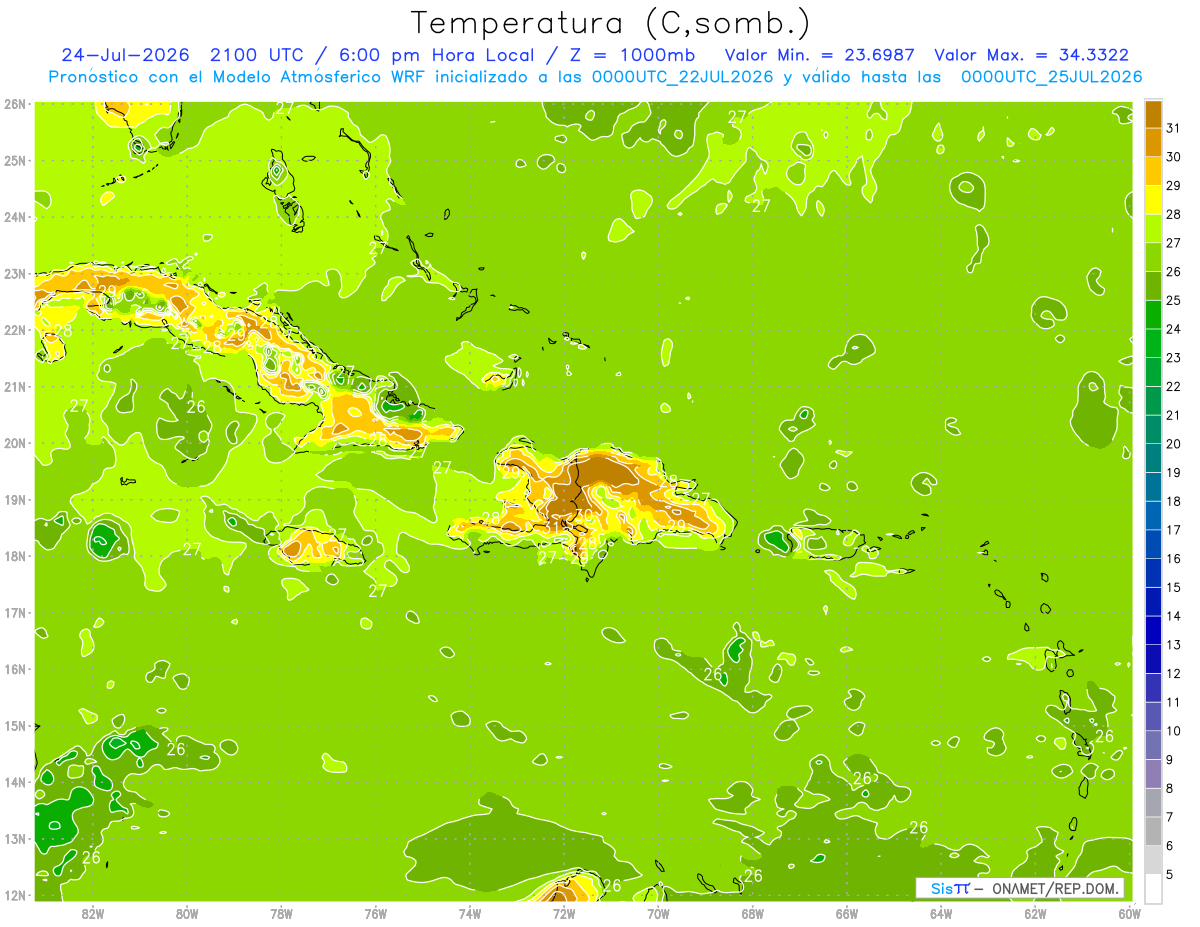Image resolution: width=1200 pixels, height=927 pixels.
Task: Pick the gray swatch between 6 and 7
Action: [x=1152, y=831]
